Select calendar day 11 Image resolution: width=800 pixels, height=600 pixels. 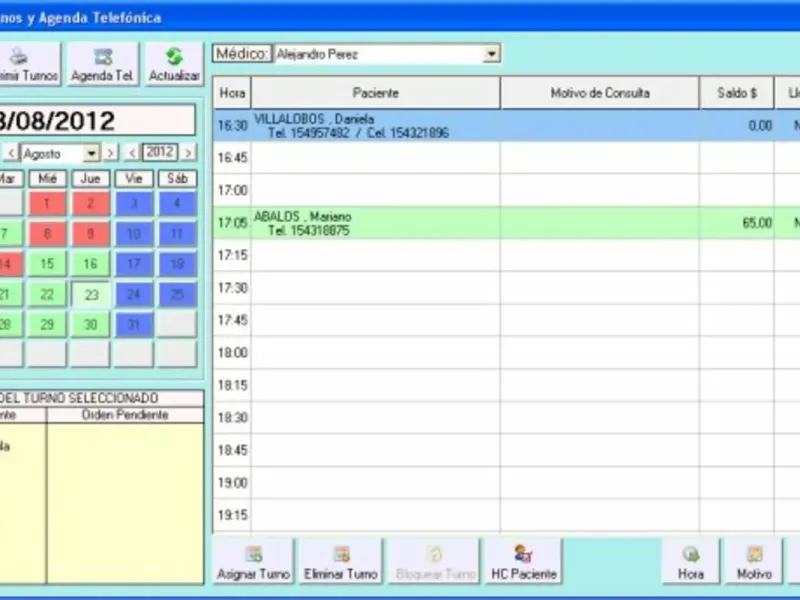(x=177, y=234)
